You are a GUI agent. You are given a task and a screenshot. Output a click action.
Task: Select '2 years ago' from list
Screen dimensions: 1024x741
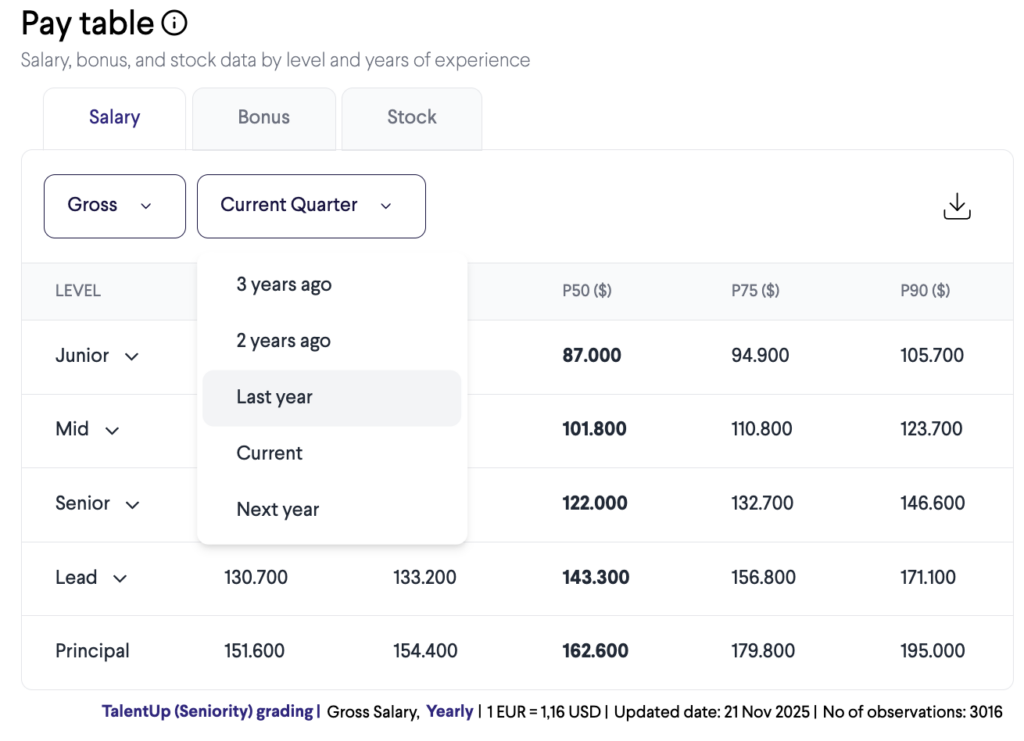pos(283,341)
